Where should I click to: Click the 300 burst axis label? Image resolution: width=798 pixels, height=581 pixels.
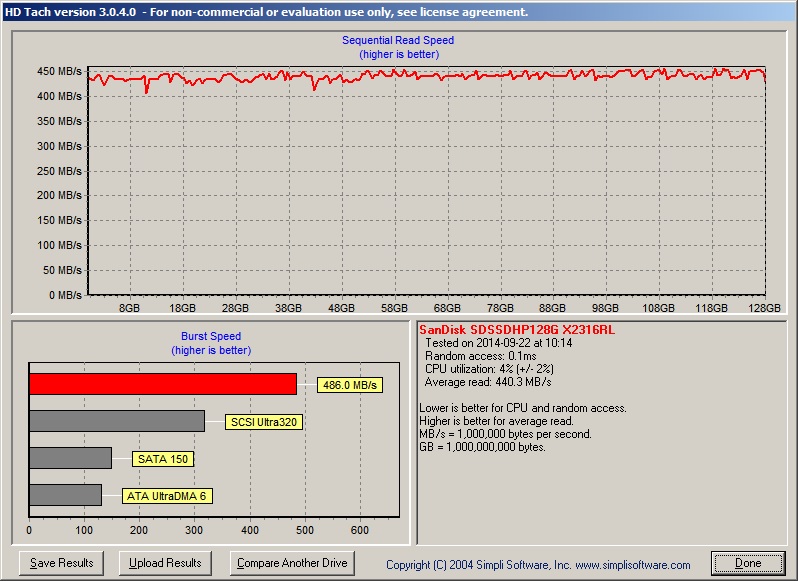click(194, 530)
